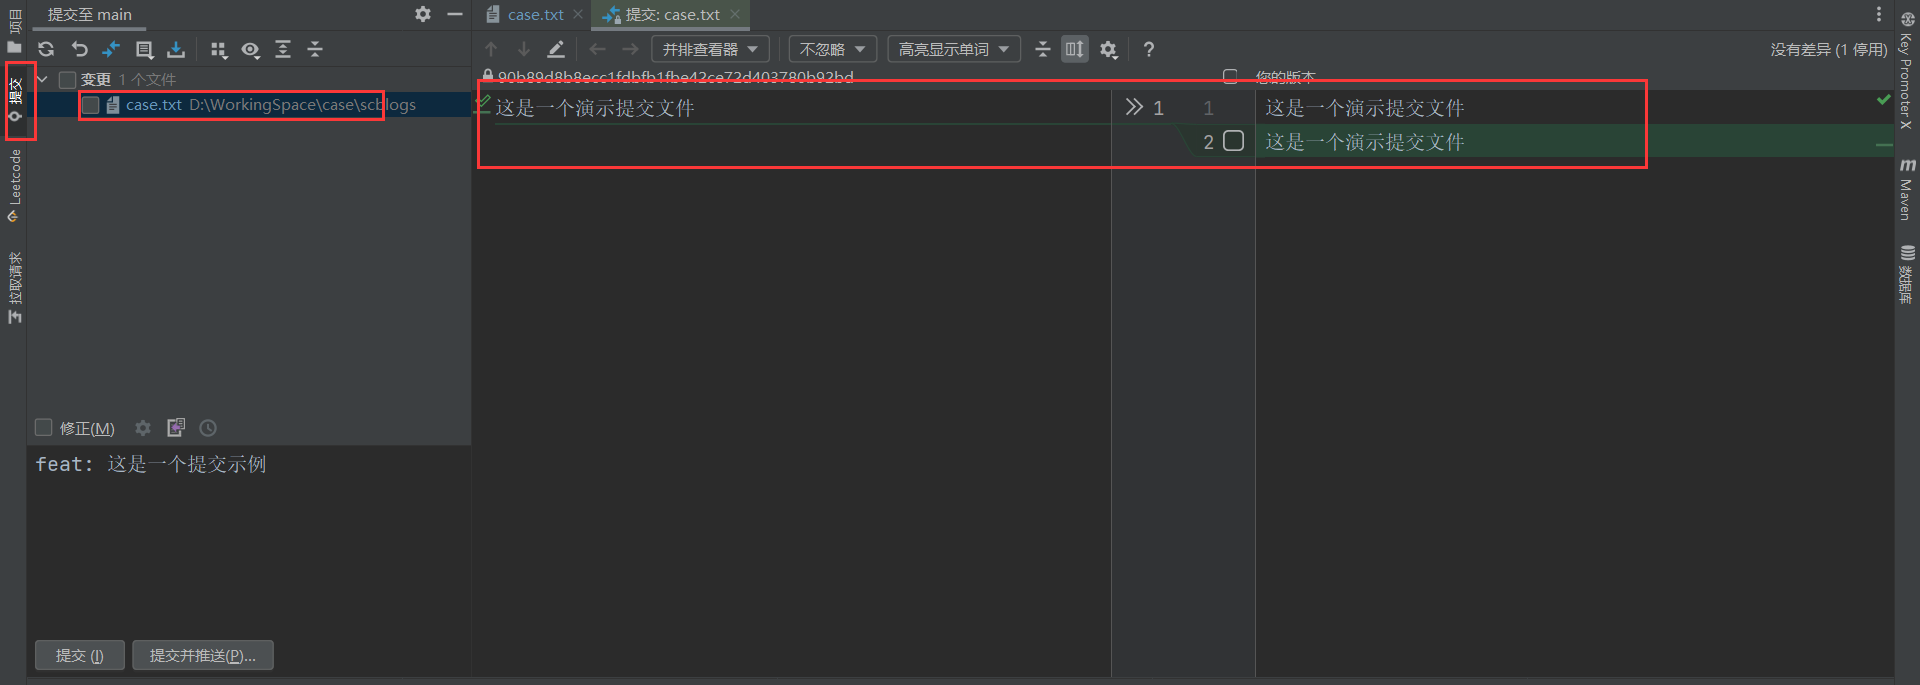Open the 不忽略 whitespace dropdown
Viewport: 1920px width, 685px height.
(x=832, y=49)
